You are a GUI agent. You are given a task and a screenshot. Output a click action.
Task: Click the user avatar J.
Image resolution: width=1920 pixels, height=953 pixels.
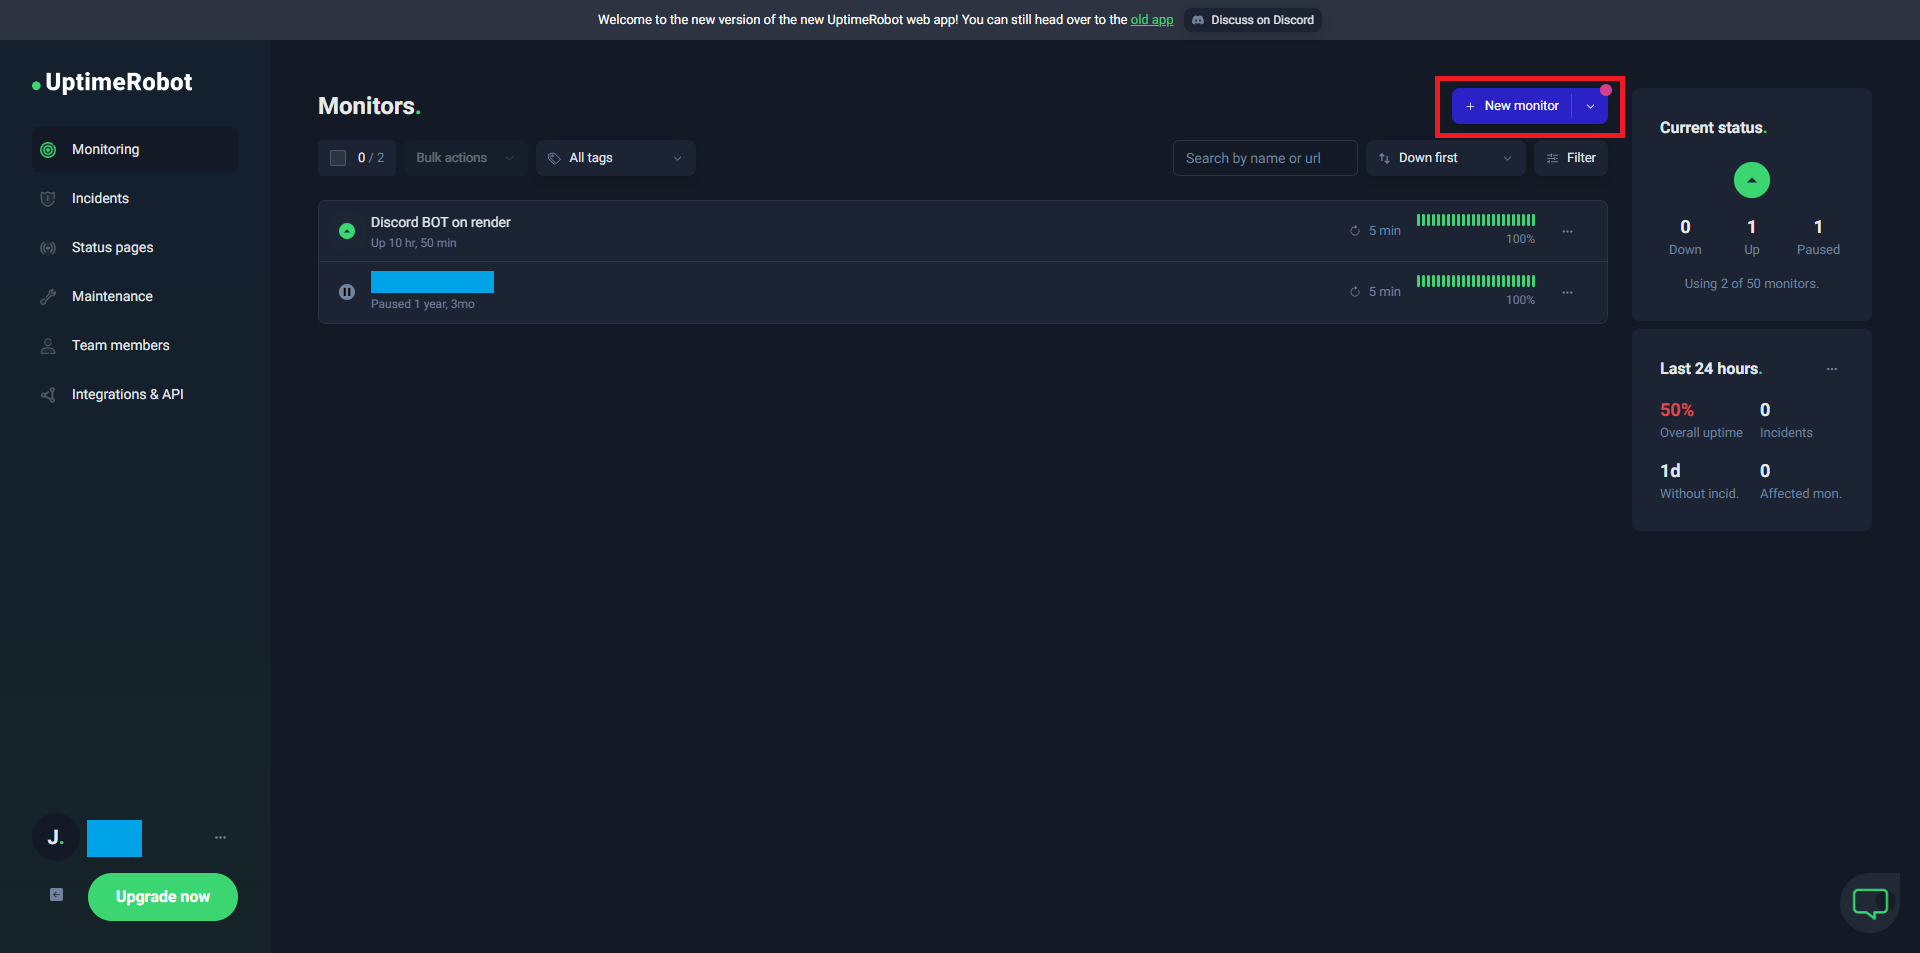pyautogui.click(x=56, y=837)
